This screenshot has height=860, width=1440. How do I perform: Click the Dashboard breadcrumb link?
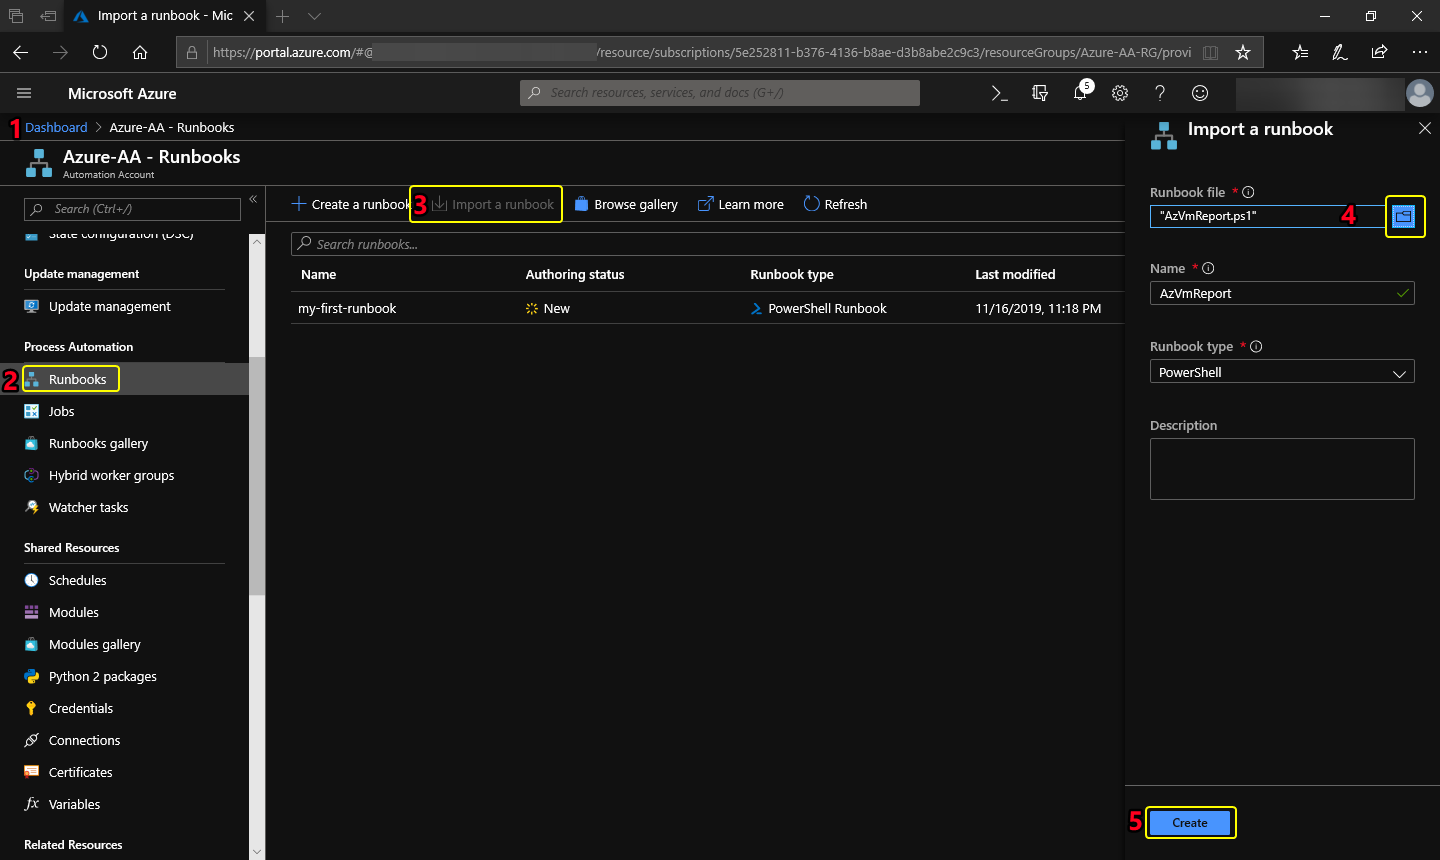click(56, 127)
